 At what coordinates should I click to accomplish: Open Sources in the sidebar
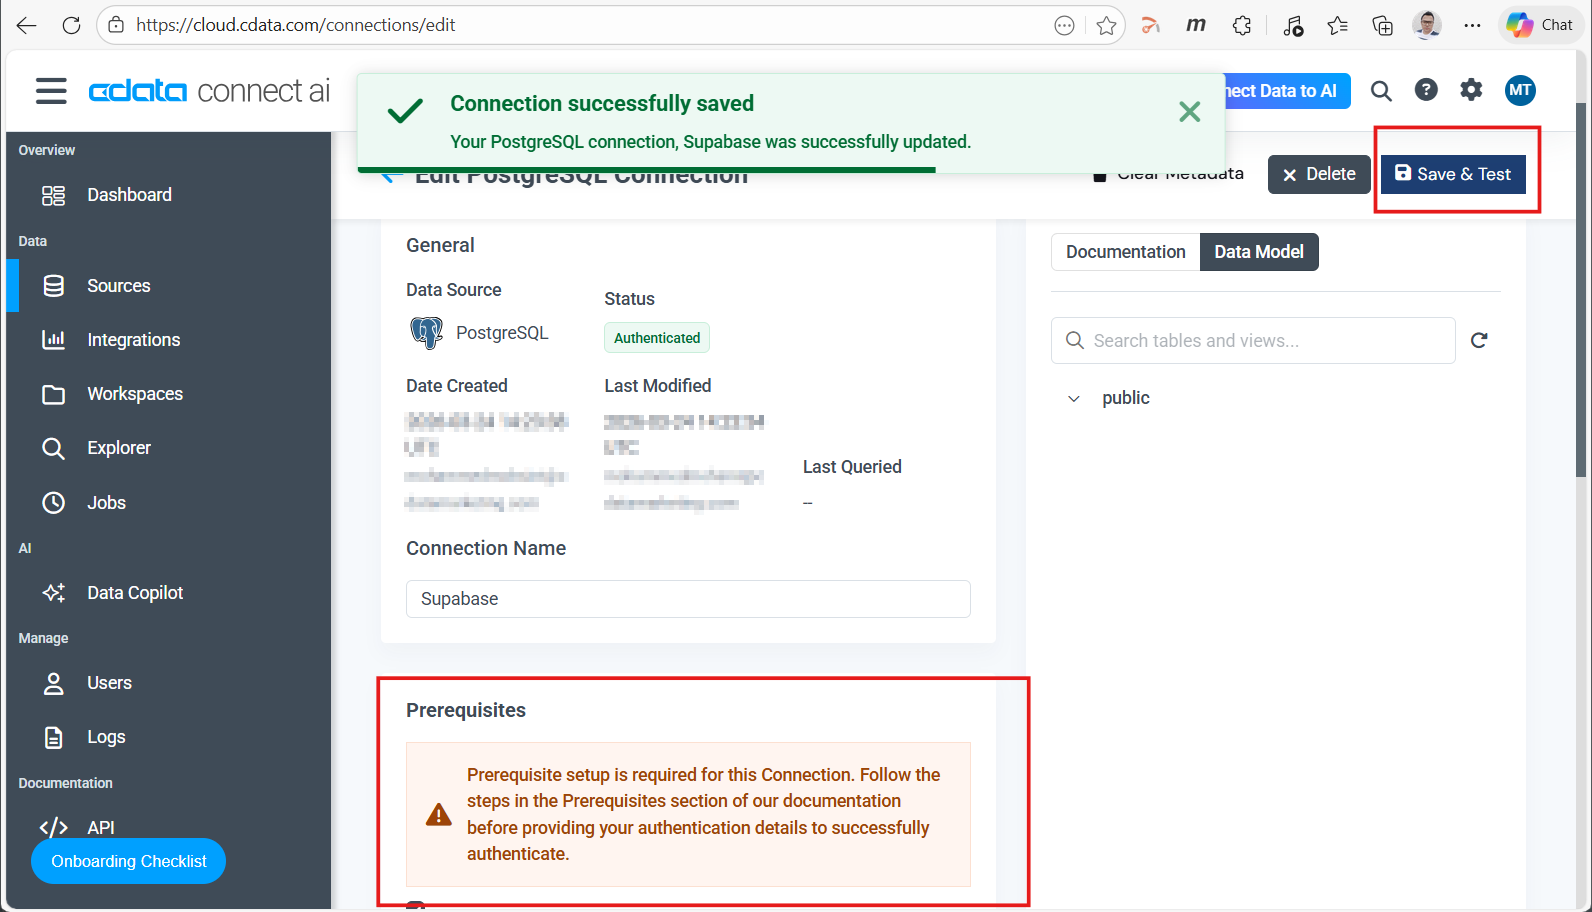[x=118, y=286]
